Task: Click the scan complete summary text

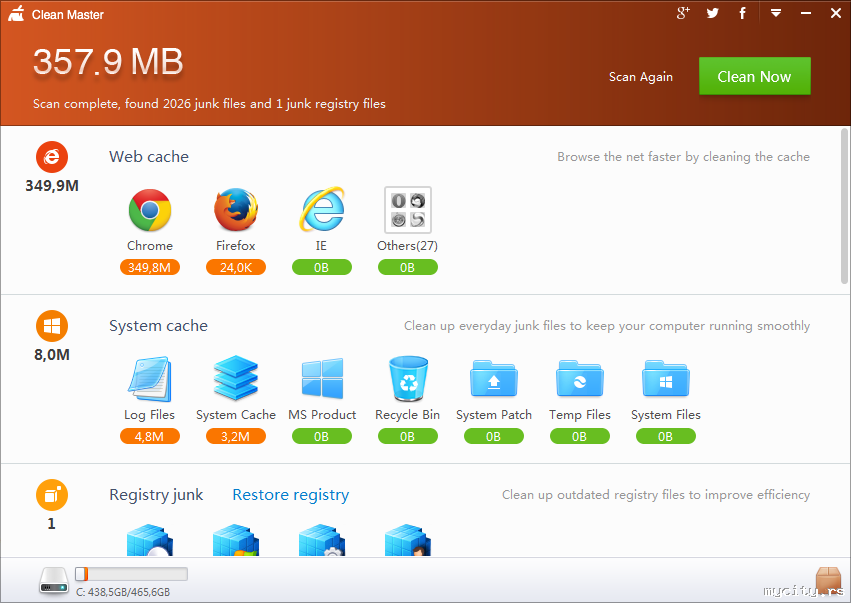Action: (209, 104)
